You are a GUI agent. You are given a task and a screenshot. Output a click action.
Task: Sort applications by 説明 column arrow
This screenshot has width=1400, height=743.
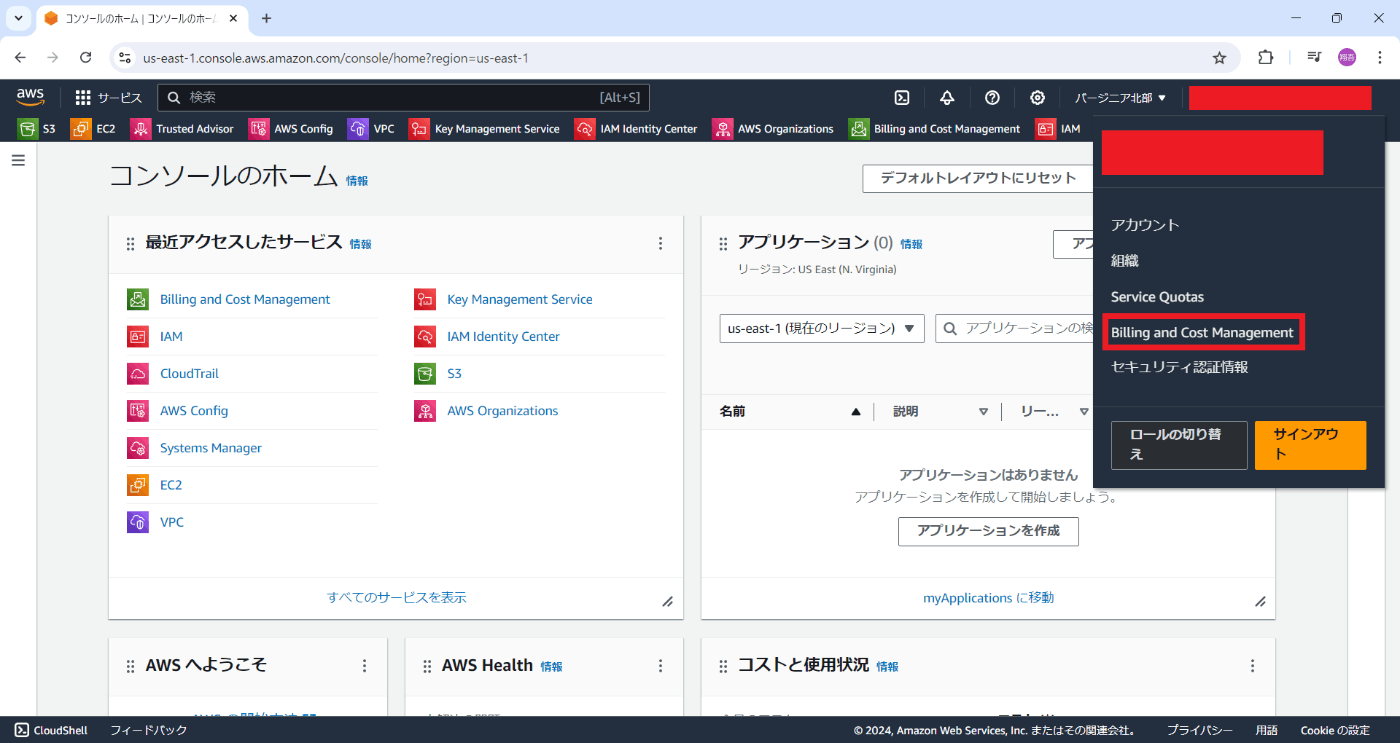pyautogui.click(x=983, y=412)
